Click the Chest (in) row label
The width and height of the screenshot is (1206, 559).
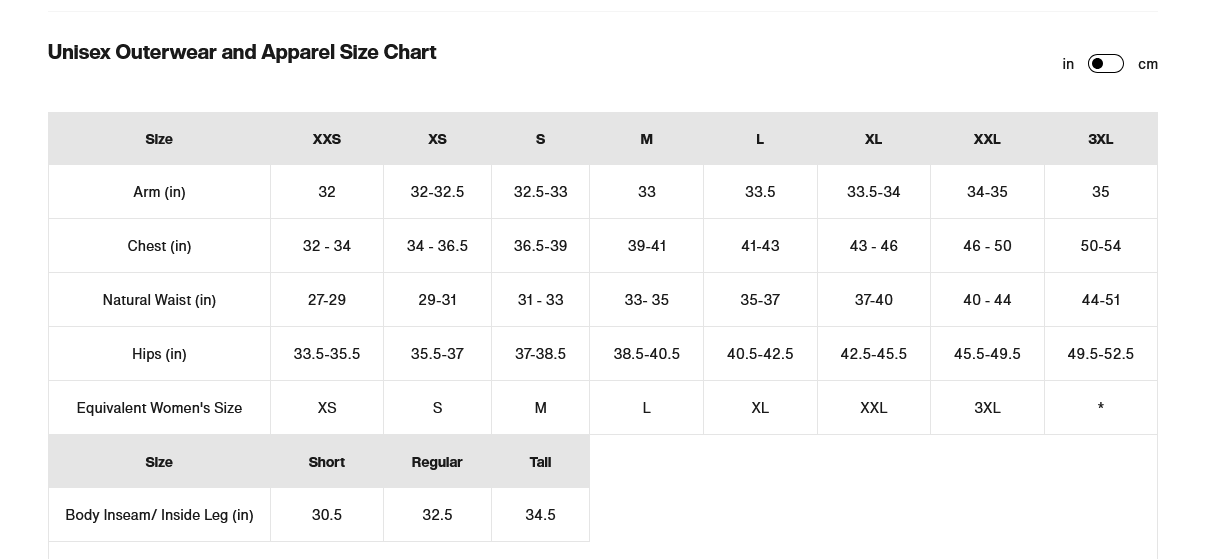coord(159,246)
